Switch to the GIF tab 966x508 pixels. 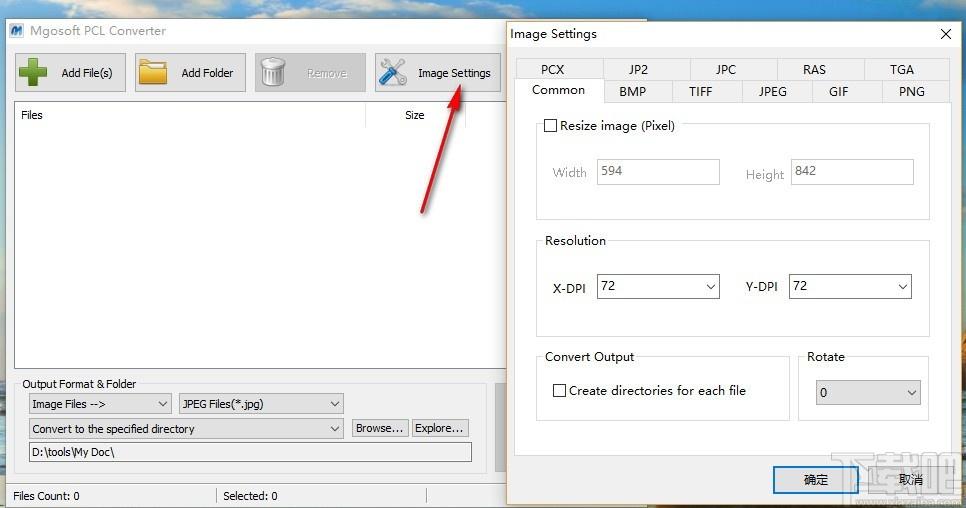coord(838,92)
